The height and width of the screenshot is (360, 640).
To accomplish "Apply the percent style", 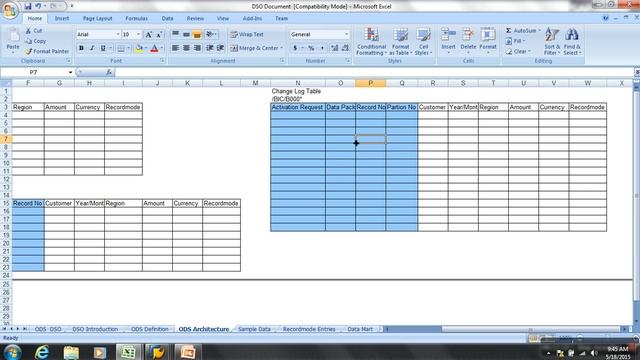I will coord(311,48).
